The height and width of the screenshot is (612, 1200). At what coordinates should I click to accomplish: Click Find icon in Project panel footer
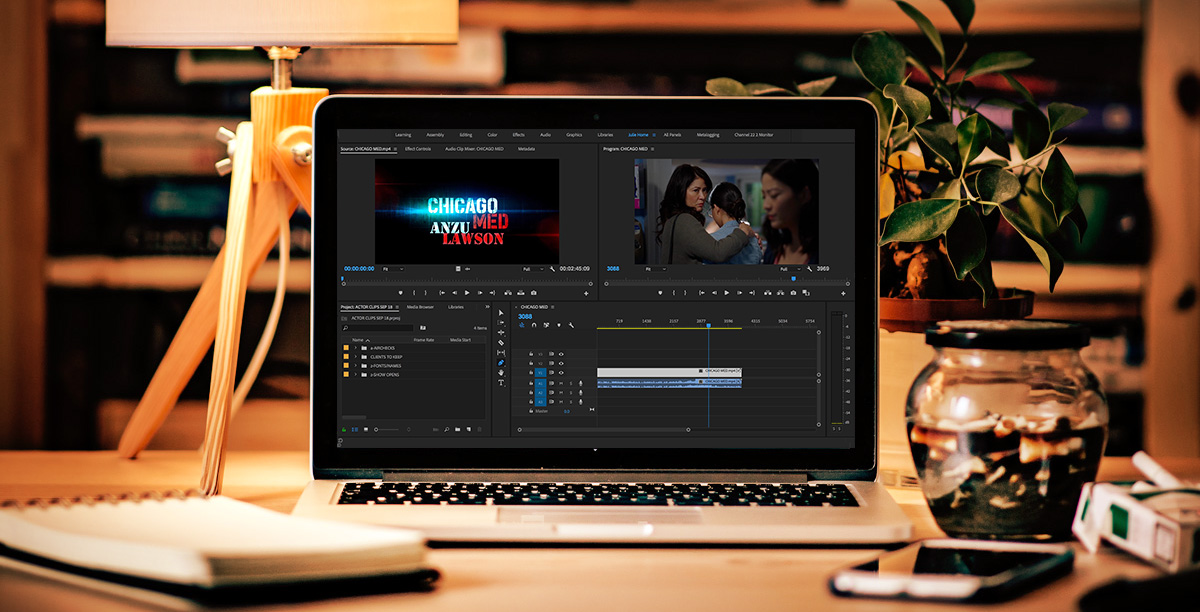click(446, 429)
